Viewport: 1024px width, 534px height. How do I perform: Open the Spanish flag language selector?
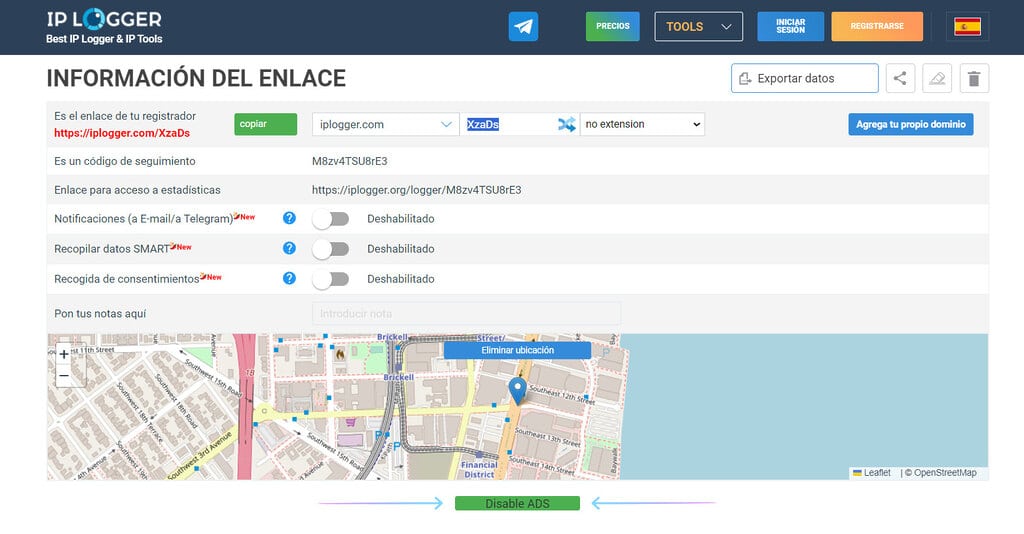point(967,27)
